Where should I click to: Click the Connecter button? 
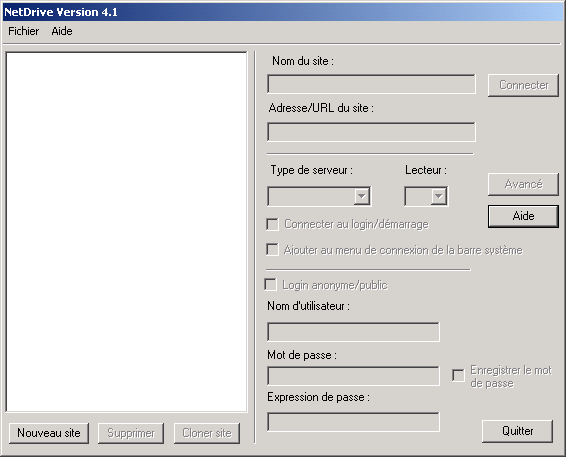(523, 85)
